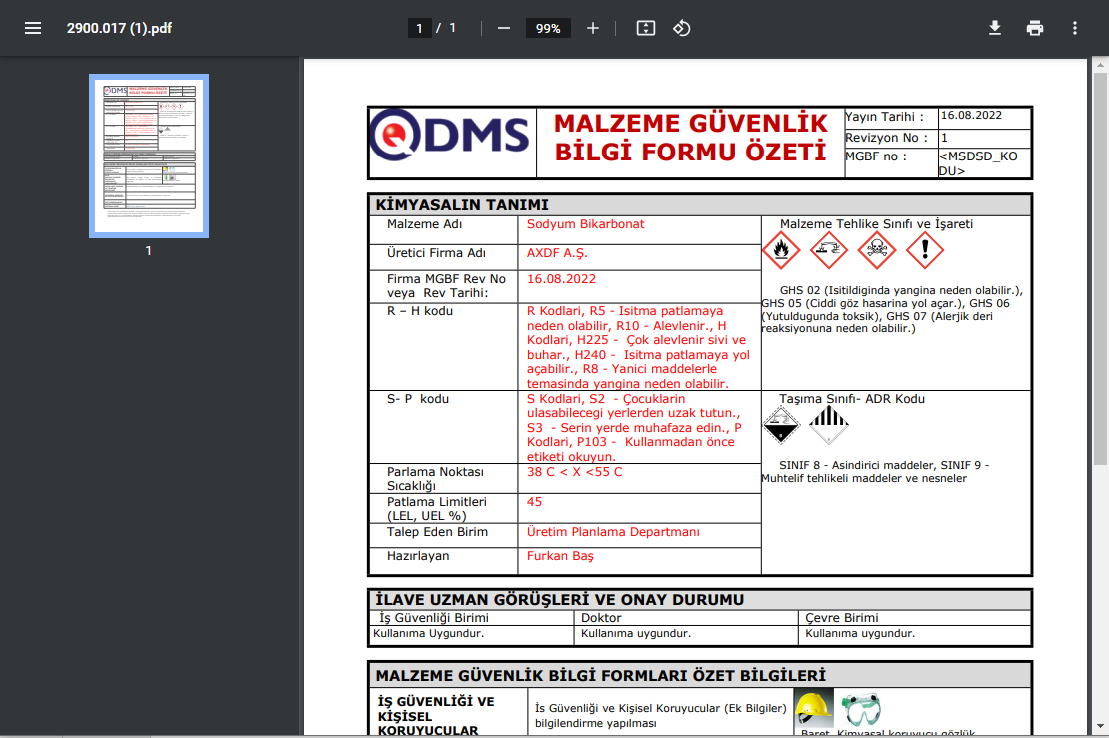Click the 99% zoom level field
This screenshot has width=1109, height=738.
[x=548, y=28]
